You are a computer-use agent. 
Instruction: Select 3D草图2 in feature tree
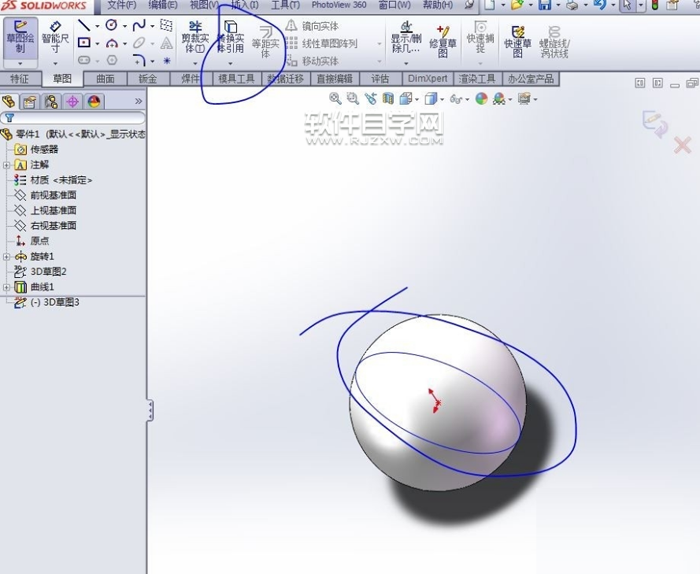(x=48, y=271)
